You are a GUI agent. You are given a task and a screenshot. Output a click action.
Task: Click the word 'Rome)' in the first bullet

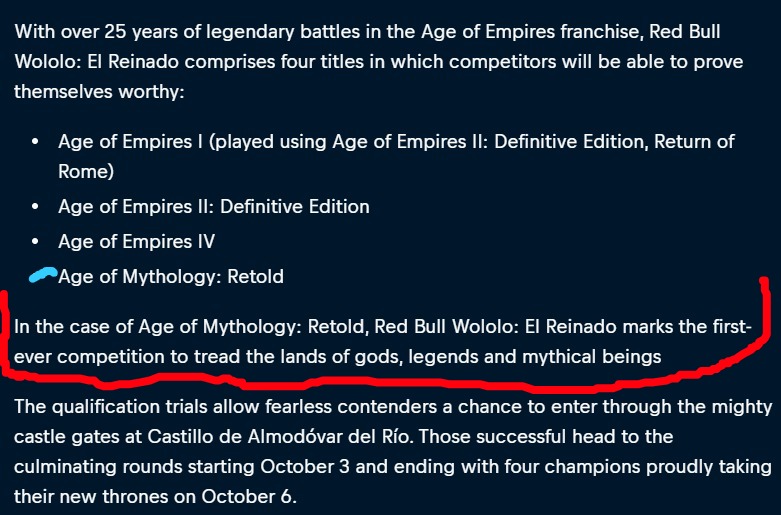(x=86, y=171)
